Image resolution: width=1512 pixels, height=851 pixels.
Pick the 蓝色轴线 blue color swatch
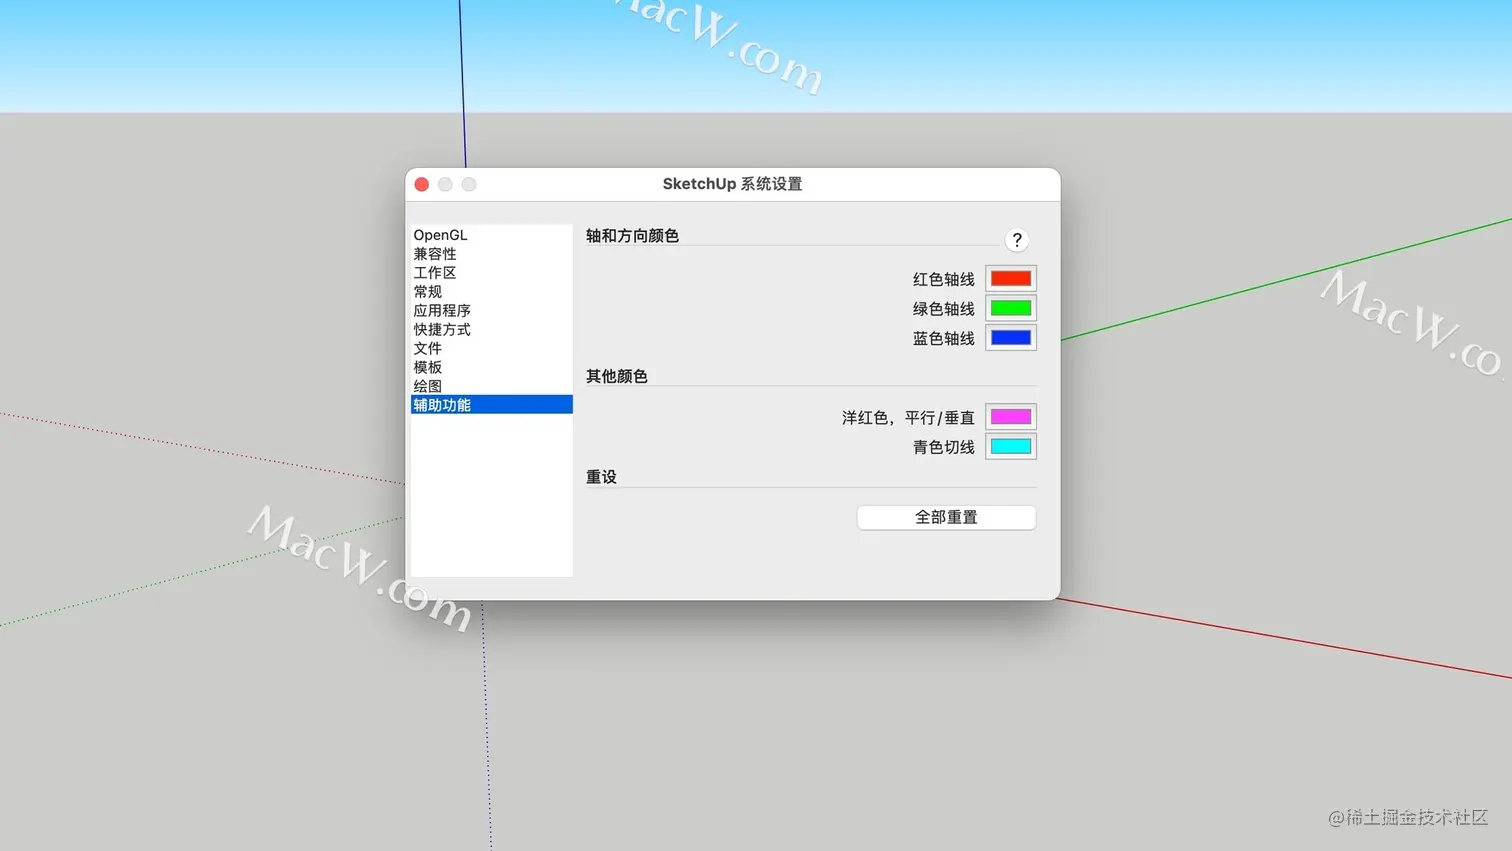pos(1011,338)
